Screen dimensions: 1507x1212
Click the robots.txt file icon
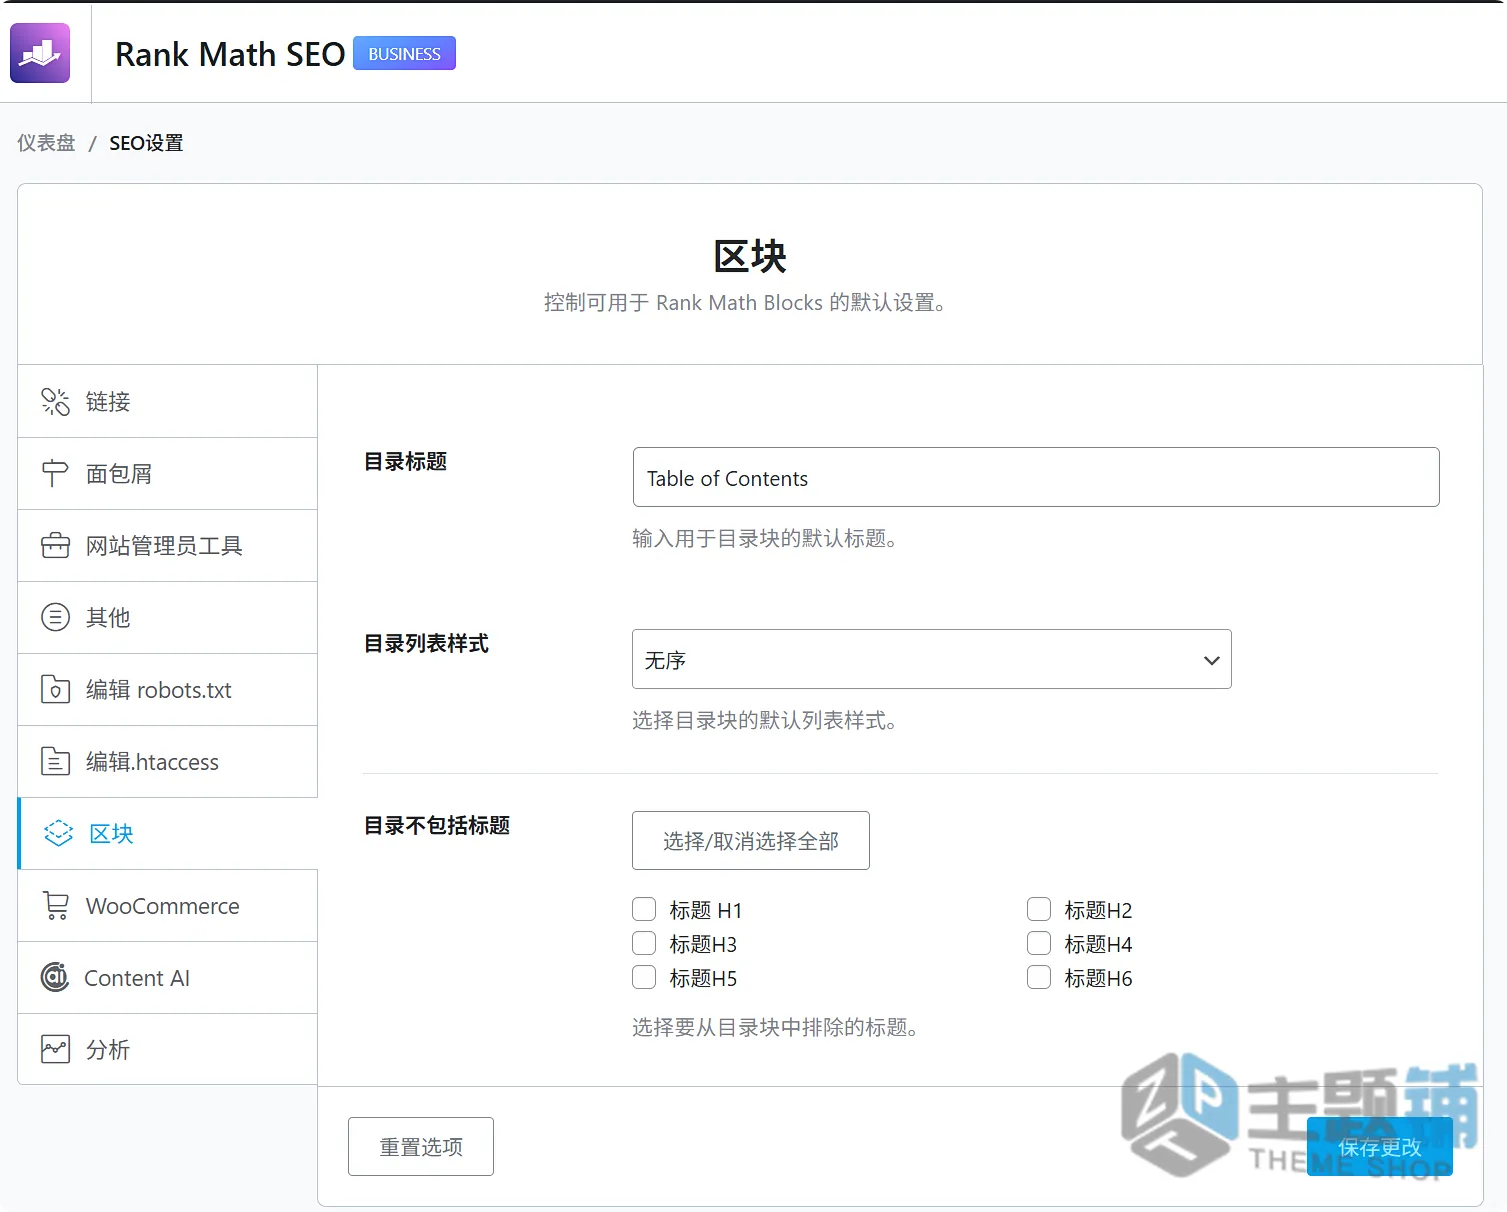coord(55,690)
